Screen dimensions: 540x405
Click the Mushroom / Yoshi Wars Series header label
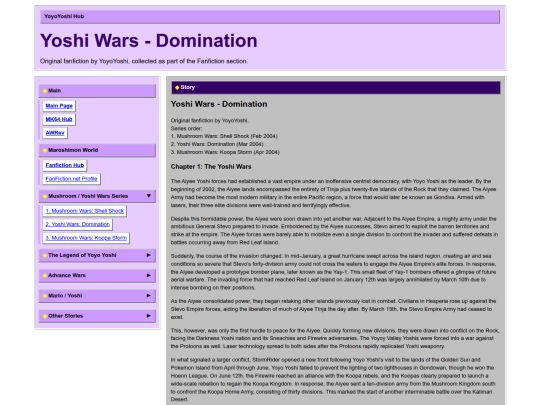[88, 196]
